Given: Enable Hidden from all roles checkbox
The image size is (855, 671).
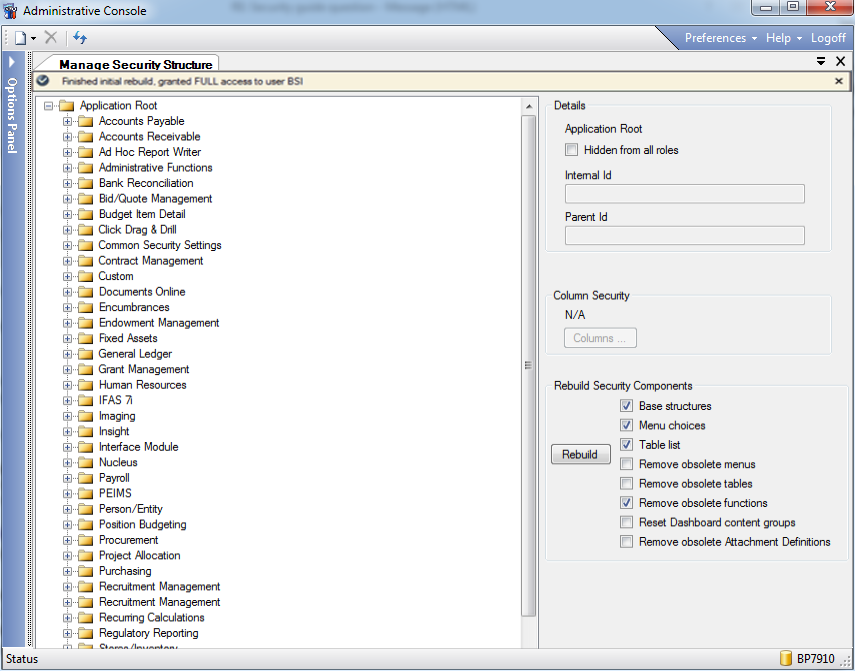Looking at the screenshot, I should (572, 150).
